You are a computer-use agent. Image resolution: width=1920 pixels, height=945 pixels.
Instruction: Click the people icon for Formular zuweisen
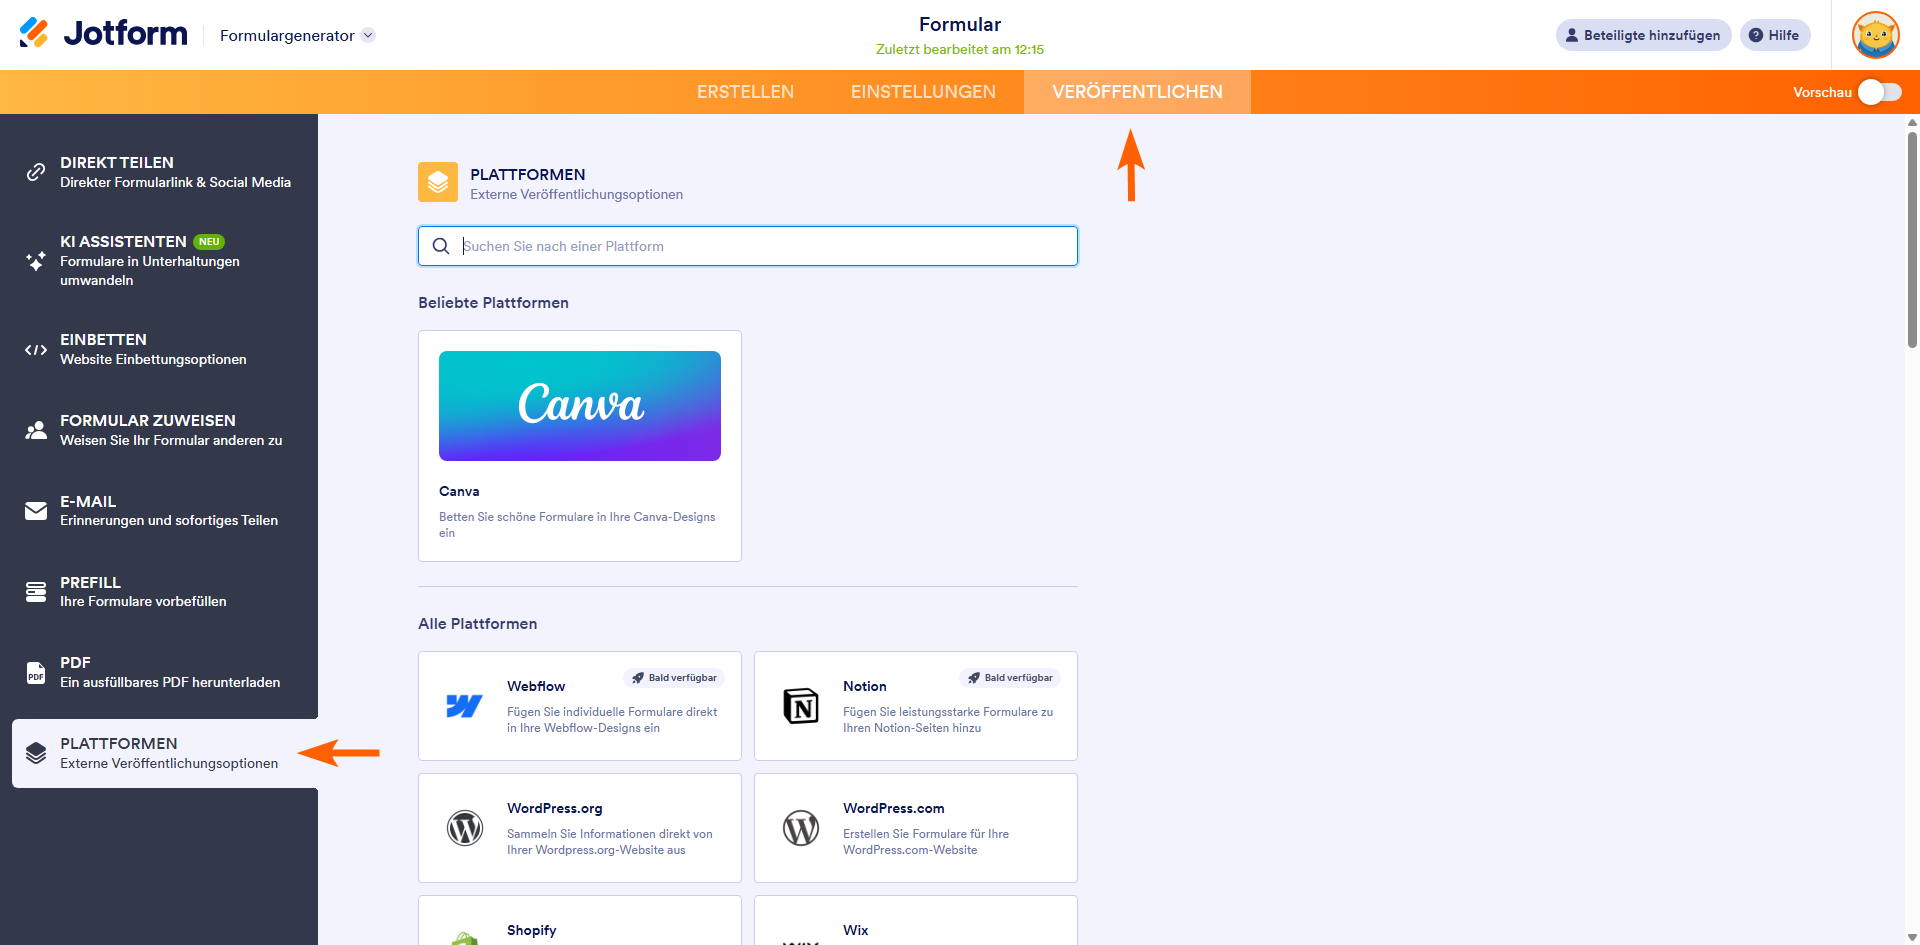coord(36,430)
